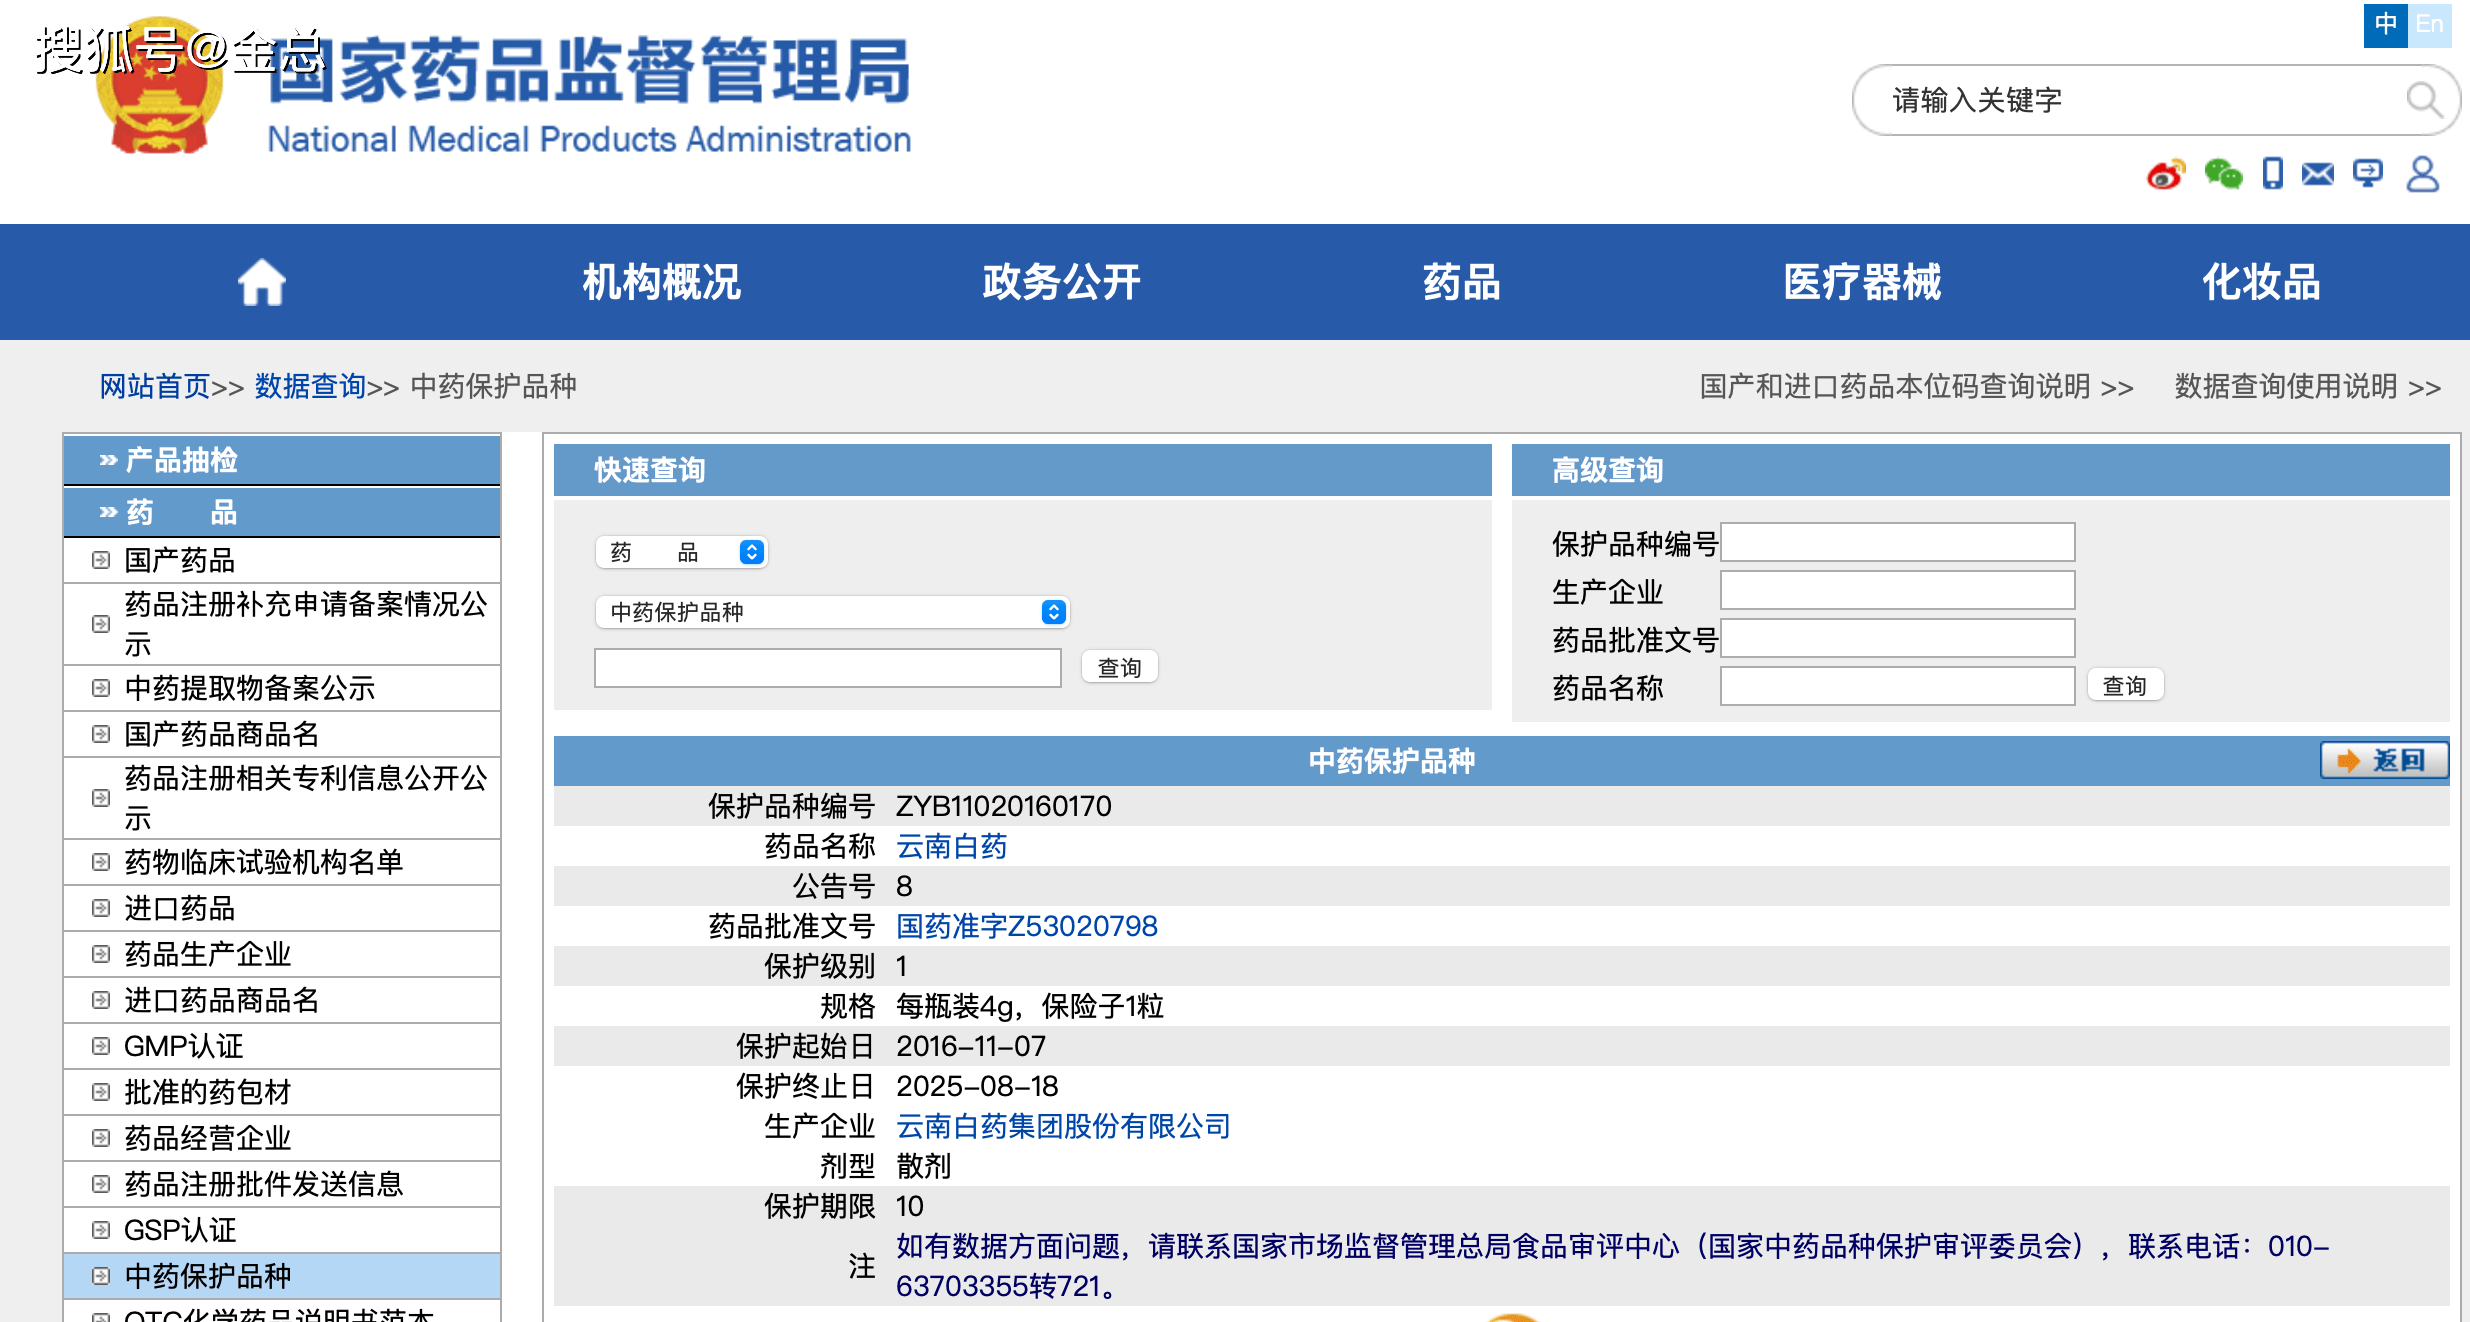Open 数据查询使用说明 link
This screenshot has height=1322, width=2470.
2308,386
